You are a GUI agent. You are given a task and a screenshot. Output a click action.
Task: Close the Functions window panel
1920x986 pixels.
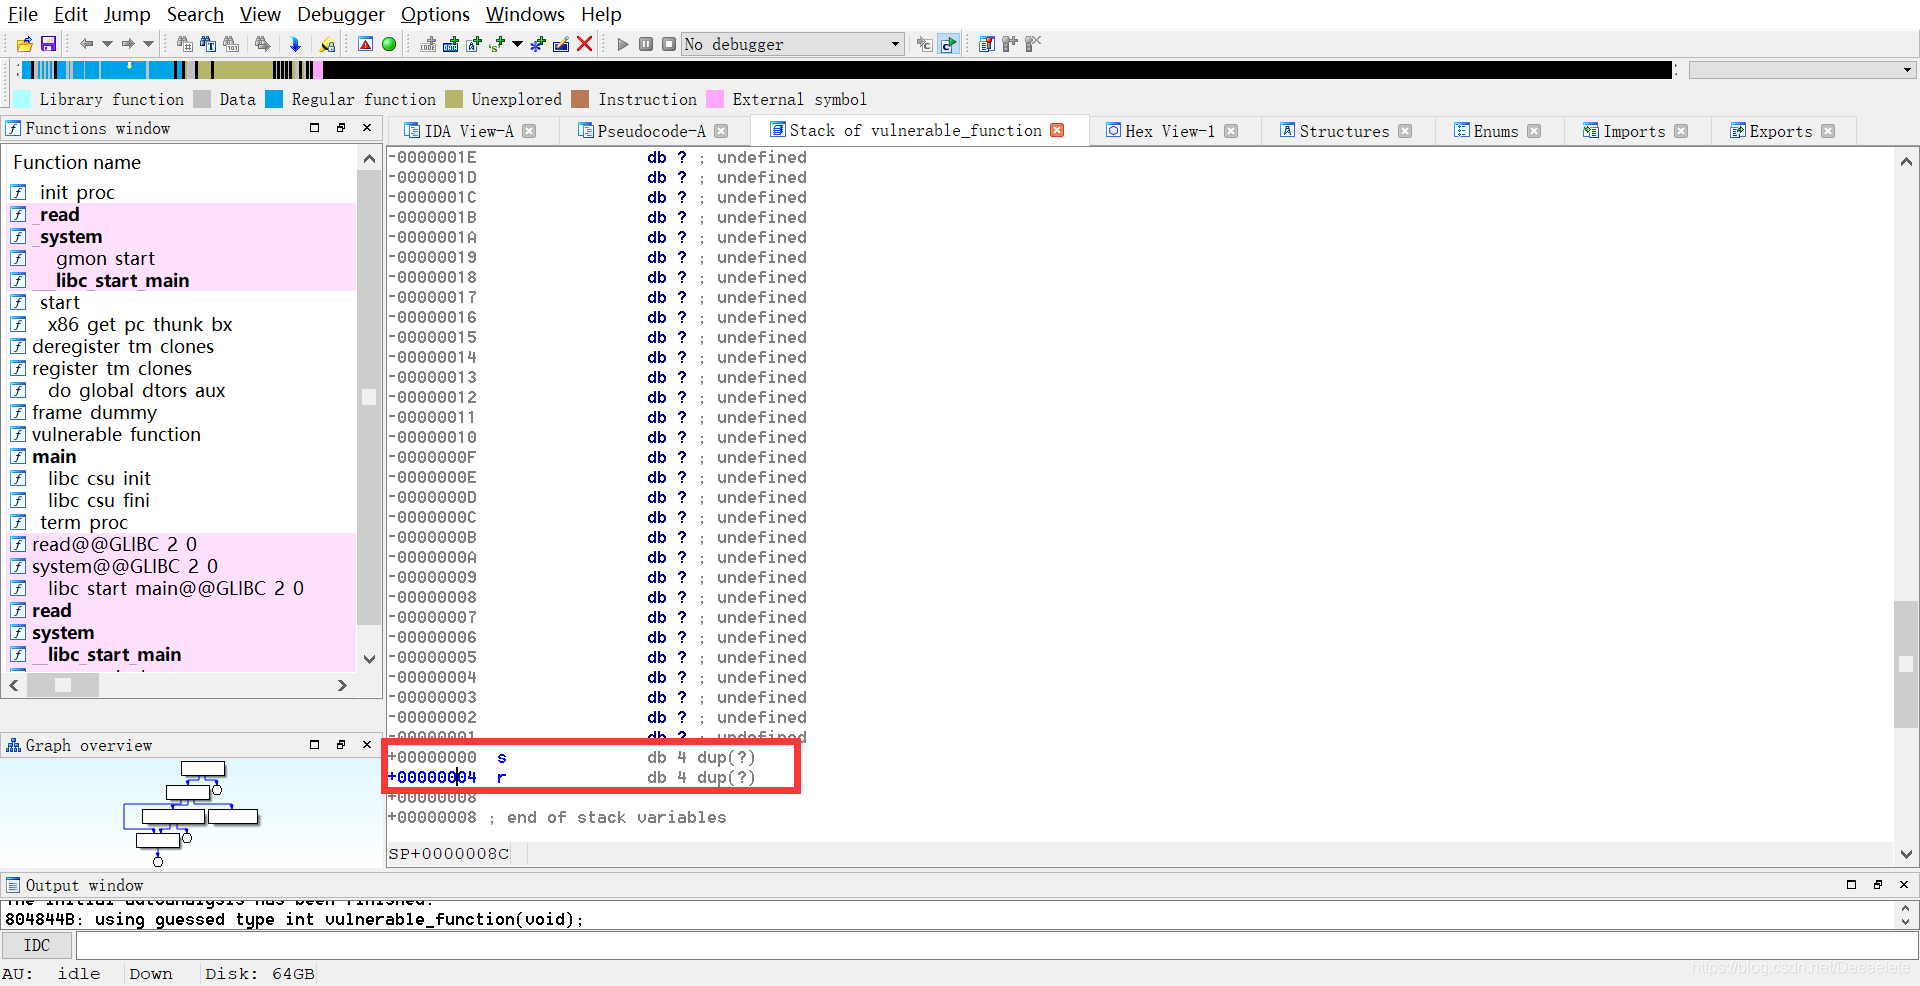tap(367, 128)
